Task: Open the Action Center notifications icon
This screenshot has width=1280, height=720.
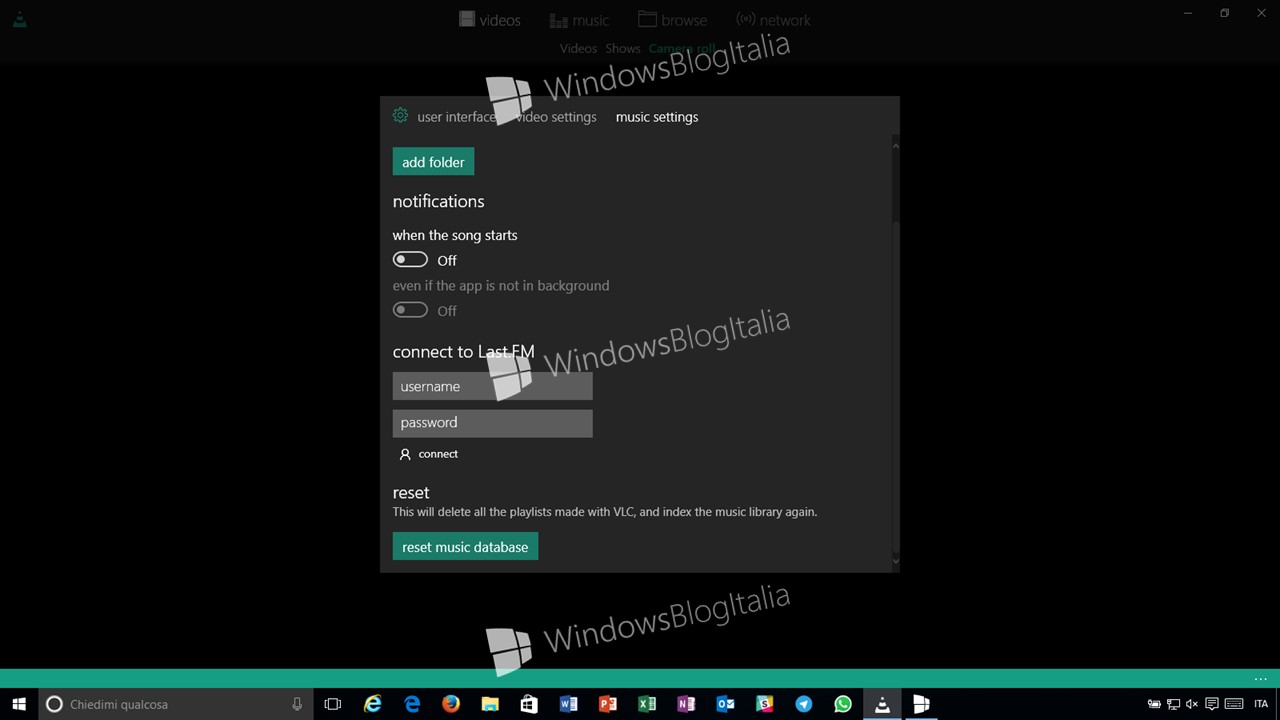Action: 1212,704
